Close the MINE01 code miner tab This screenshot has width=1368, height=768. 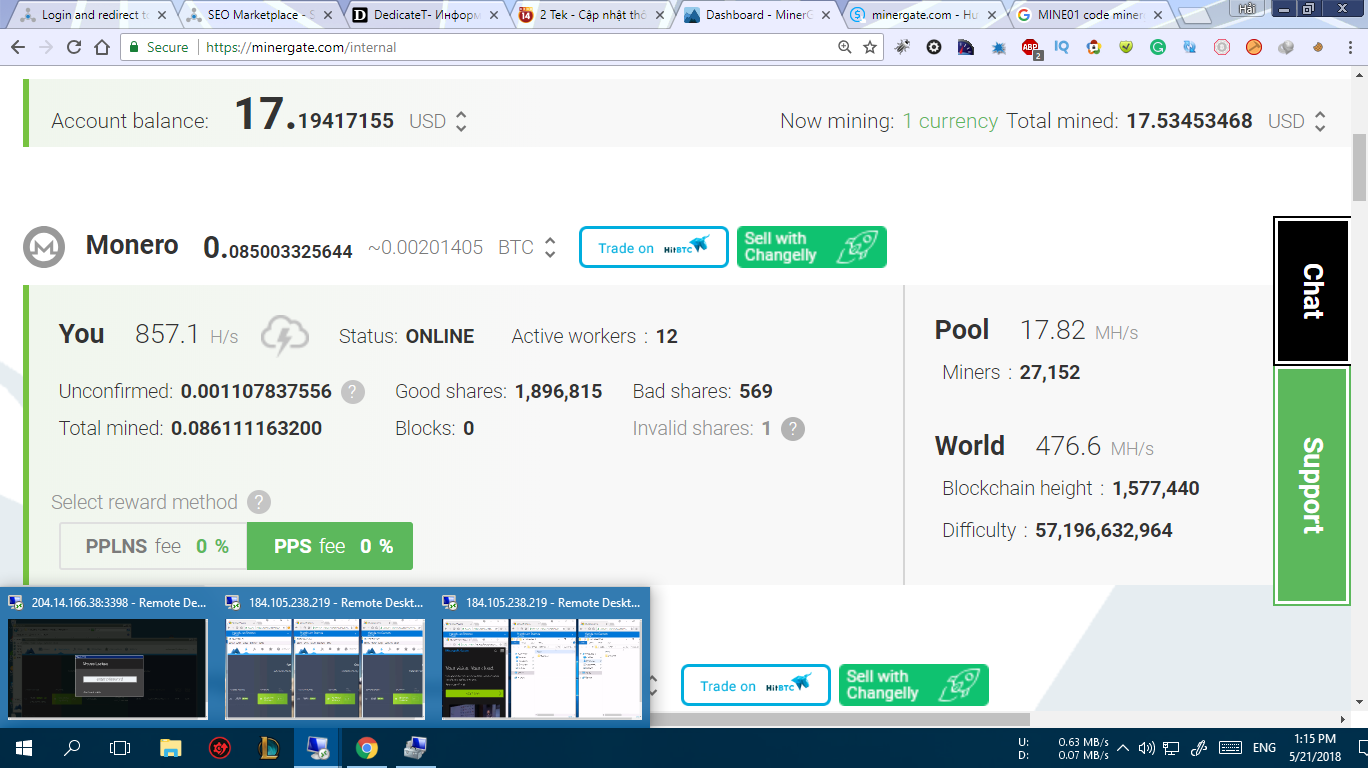click(x=1158, y=15)
